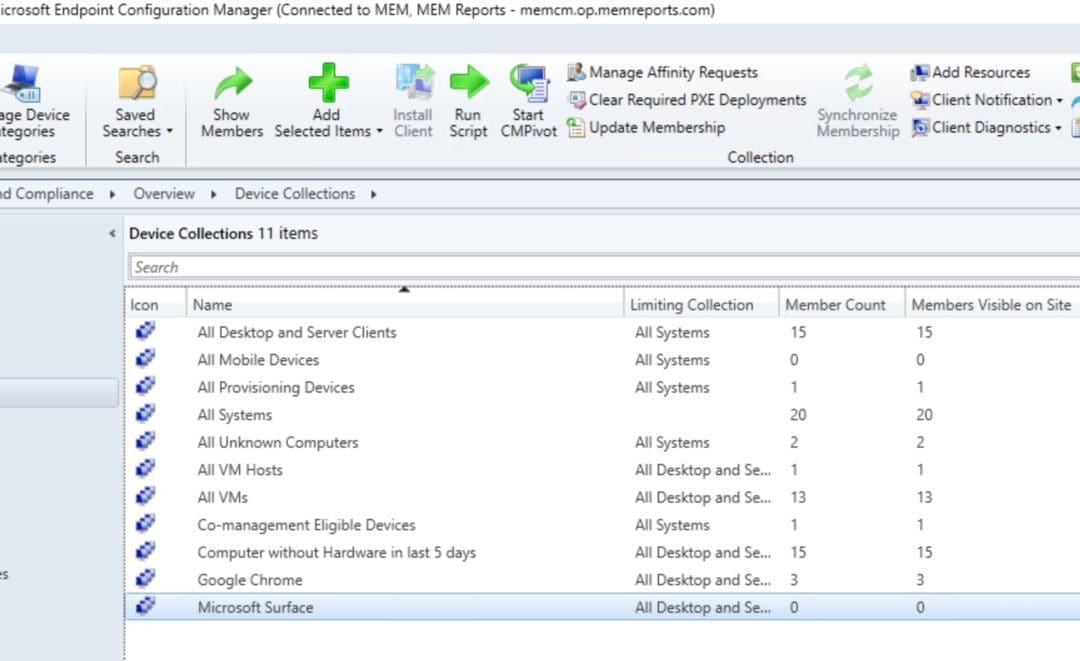The height and width of the screenshot is (661, 1080).
Task: Click Client Diagnostics icon
Action: tap(920, 127)
